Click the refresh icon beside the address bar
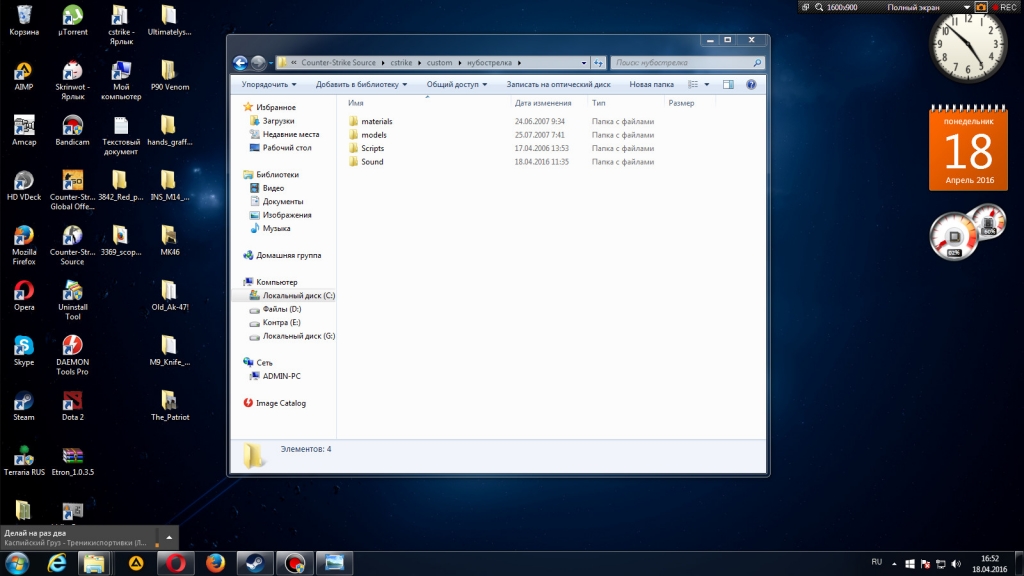This screenshot has width=1024, height=576. [x=597, y=63]
